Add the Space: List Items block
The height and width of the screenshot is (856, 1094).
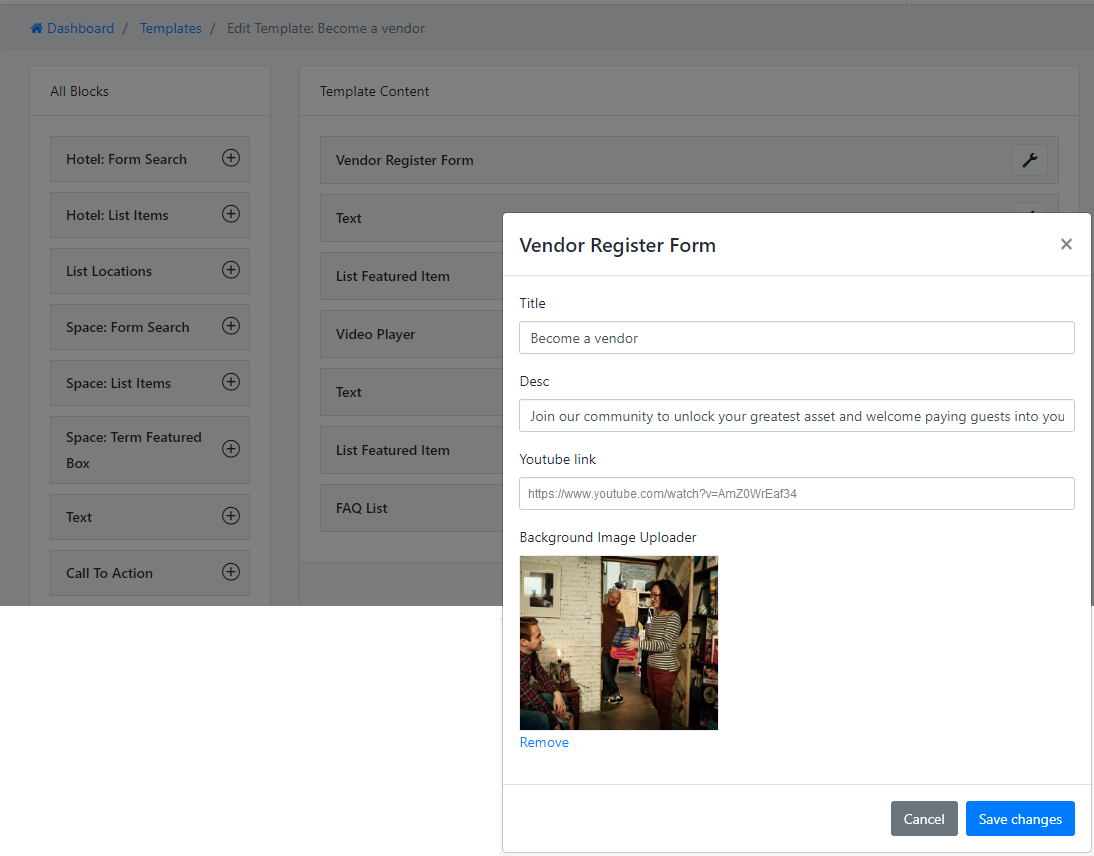pos(230,382)
